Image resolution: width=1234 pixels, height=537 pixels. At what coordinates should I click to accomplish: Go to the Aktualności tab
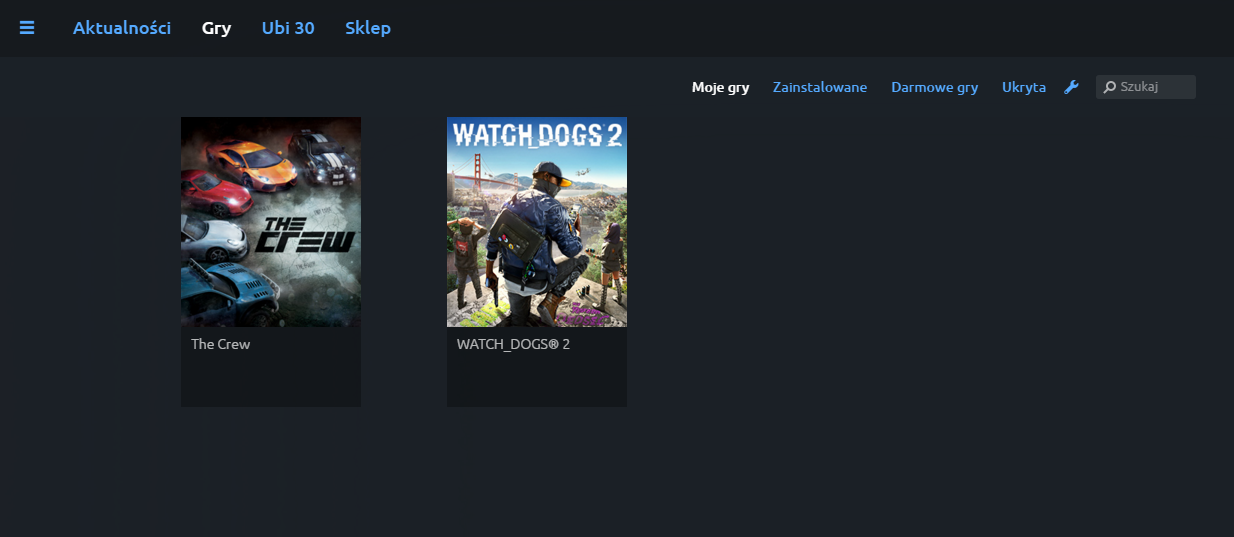point(122,28)
